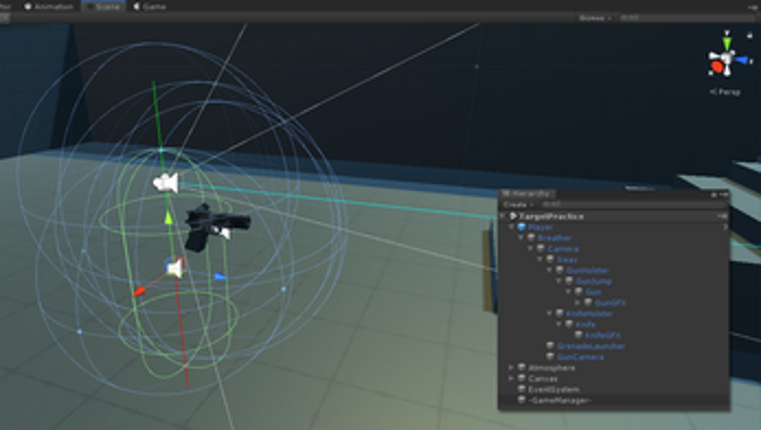Click the blue prefab cube icon of Player
The height and width of the screenshot is (430, 761).
pyautogui.click(x=522, y=227)
